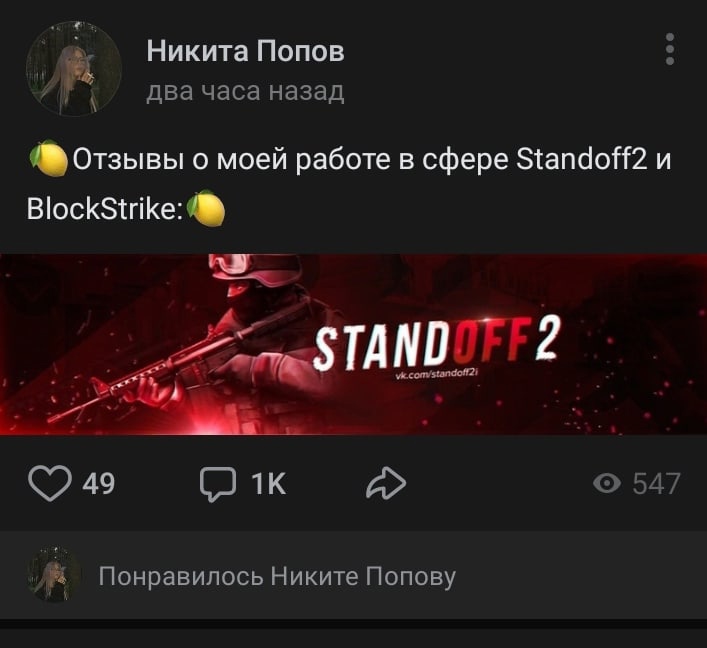
Task: Tap the 1K comments count
Action: click(x=269, y=484)
